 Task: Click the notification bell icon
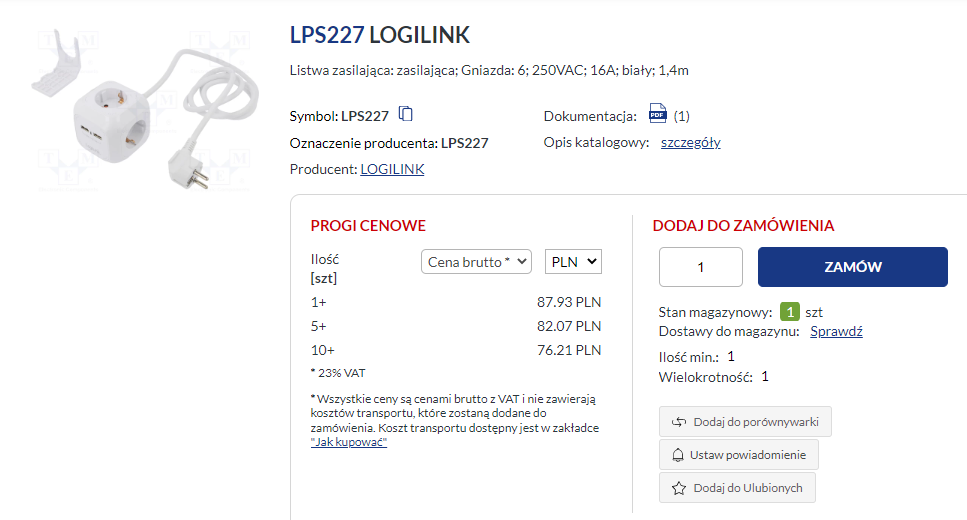coord(679,455)
